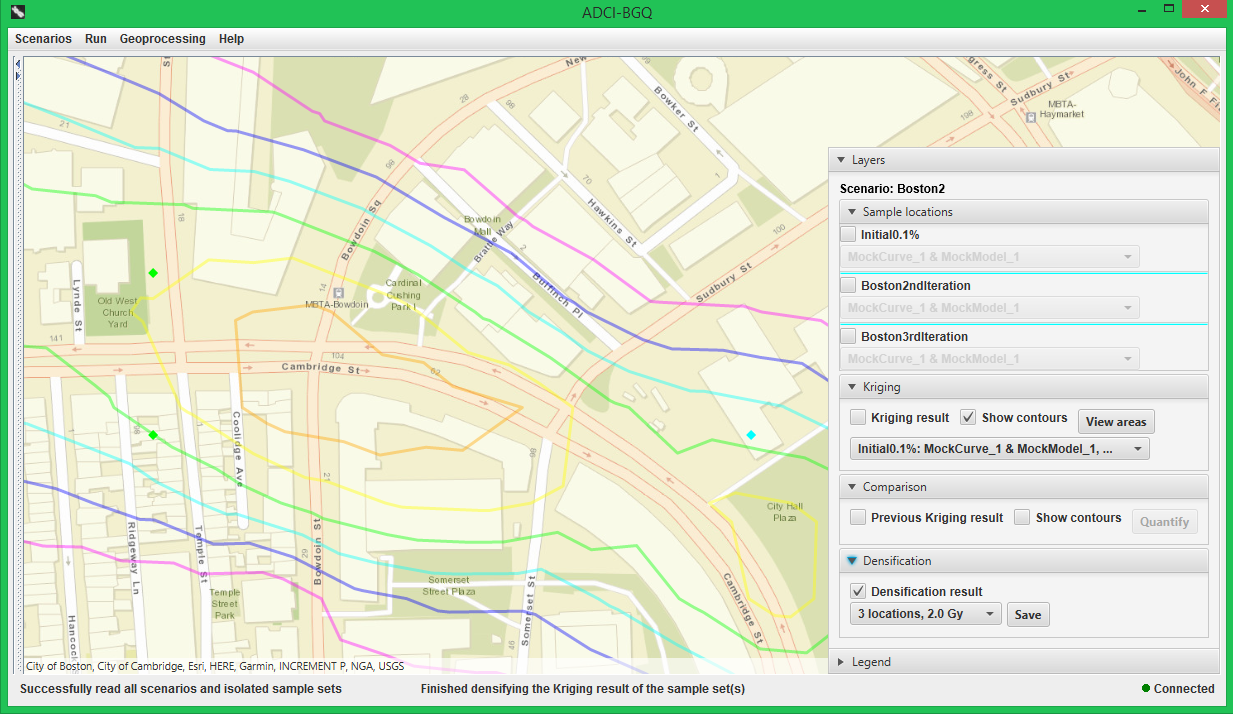Click the green Connected status indicator
Image resolution: width=1233 pixels, height=714 pixels.
coord(1147,689)
